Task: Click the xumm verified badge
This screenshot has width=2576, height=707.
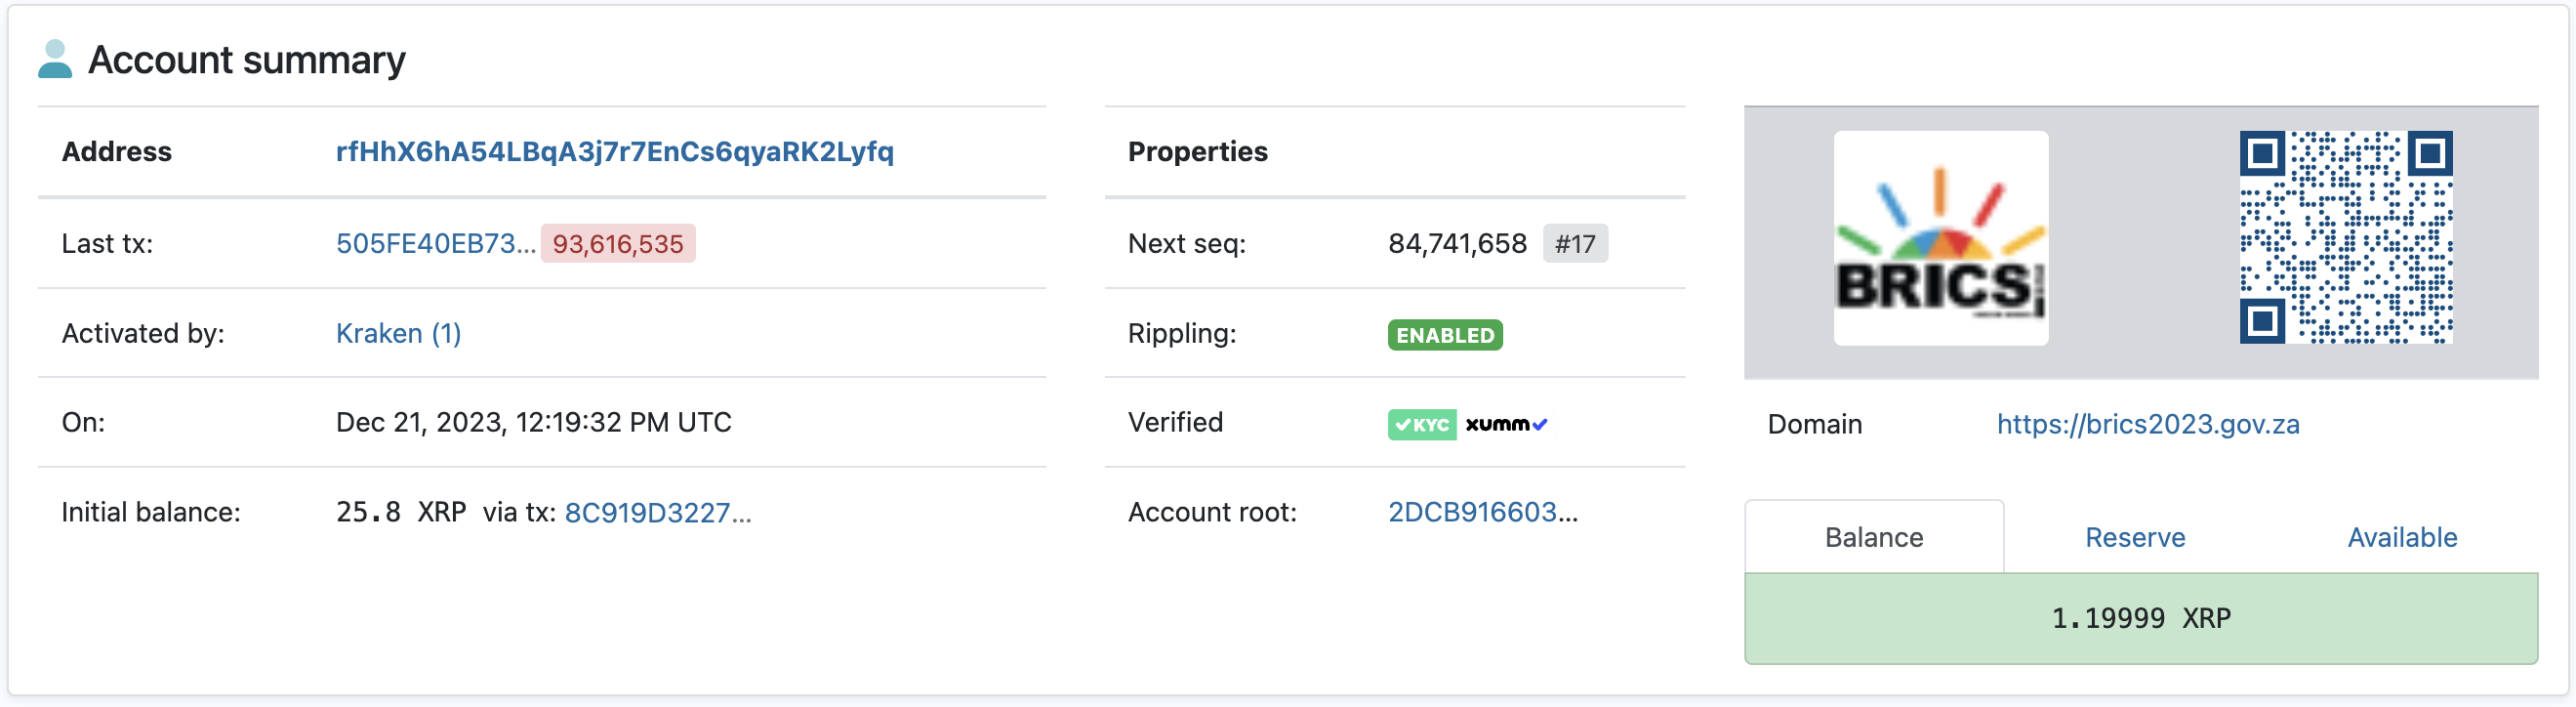Action: [x=1505, y=424]
